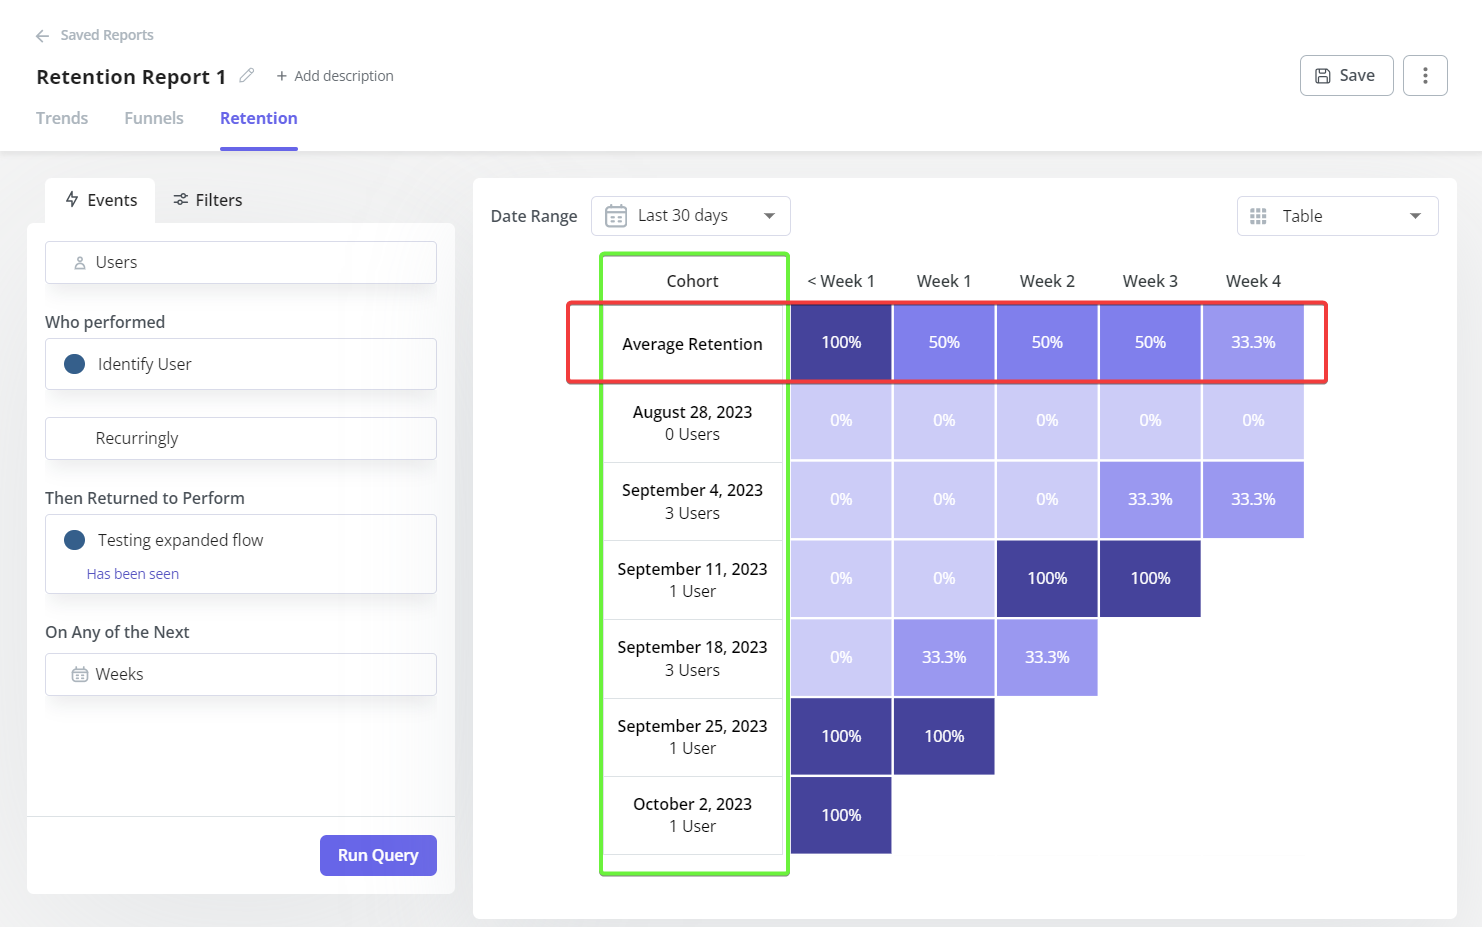Image resolution: width=1482 pixels, height=927 pixels.
Task: Switch to the Trends tab
Action: pos(62,118)
